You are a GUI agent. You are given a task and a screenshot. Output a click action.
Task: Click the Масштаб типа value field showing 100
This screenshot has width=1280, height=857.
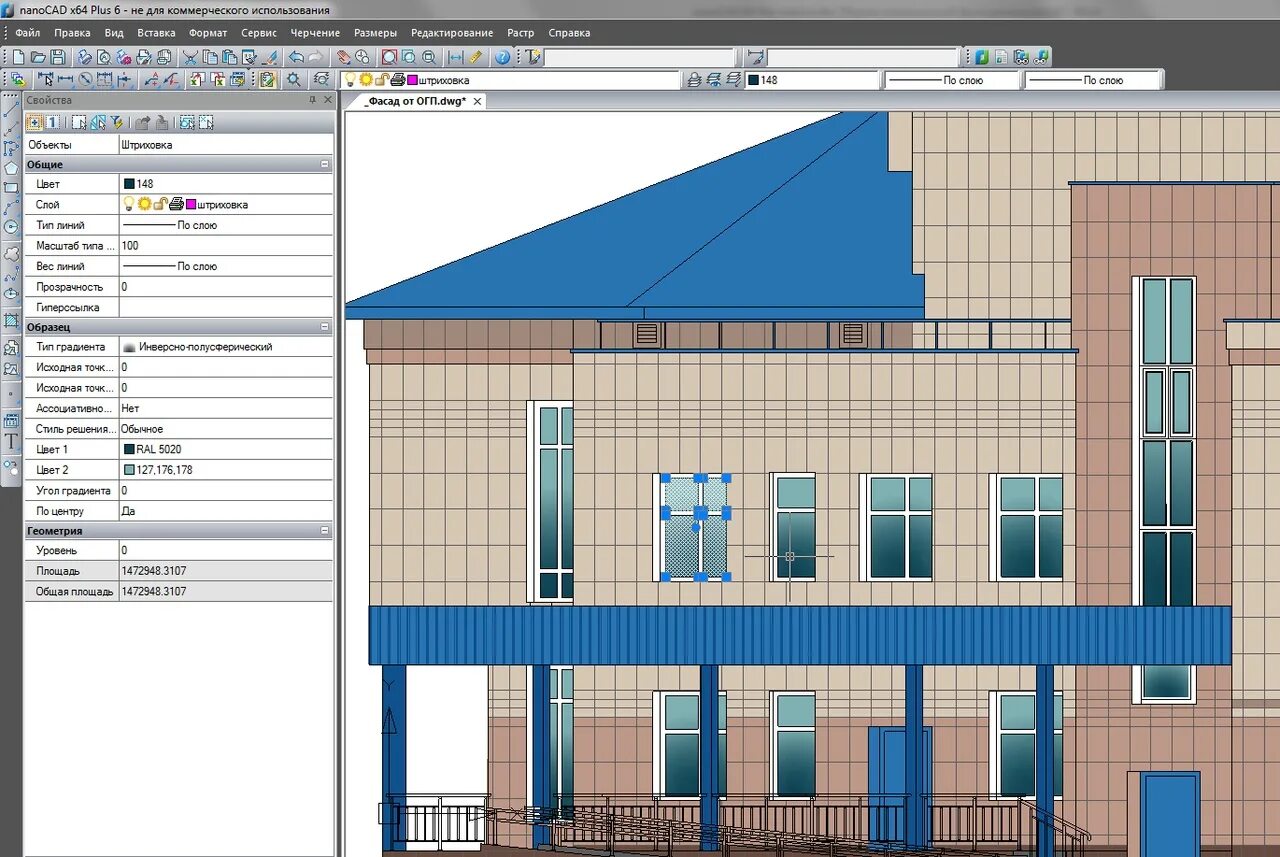(225, 245)
